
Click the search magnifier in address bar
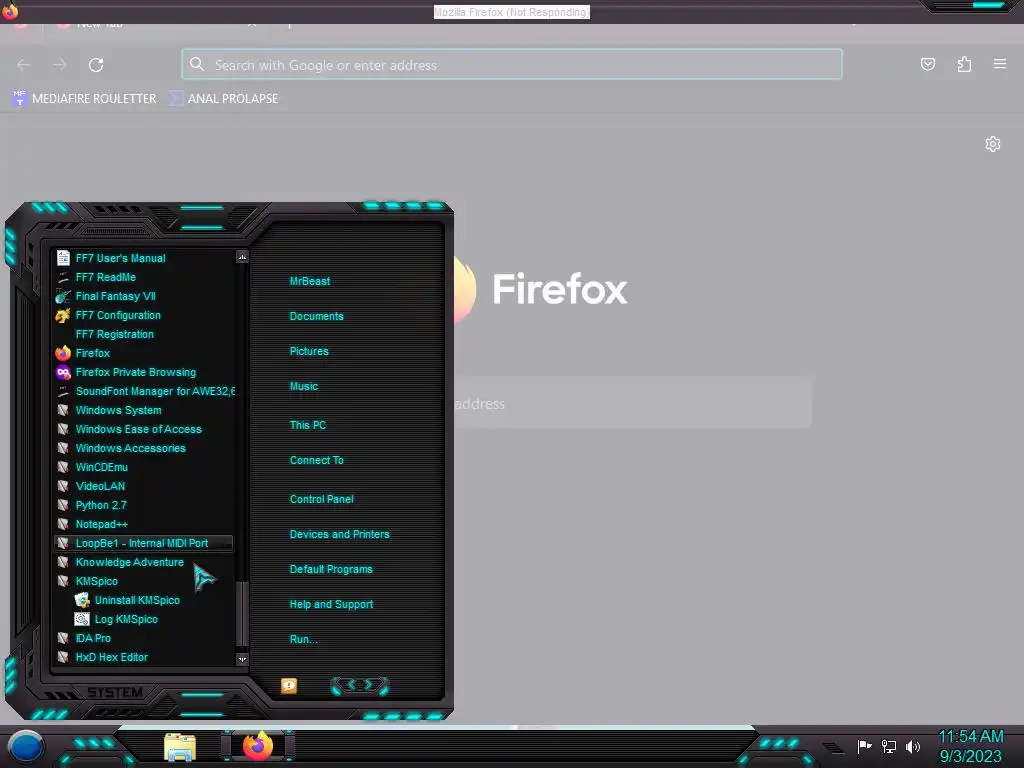click(197, 64)
